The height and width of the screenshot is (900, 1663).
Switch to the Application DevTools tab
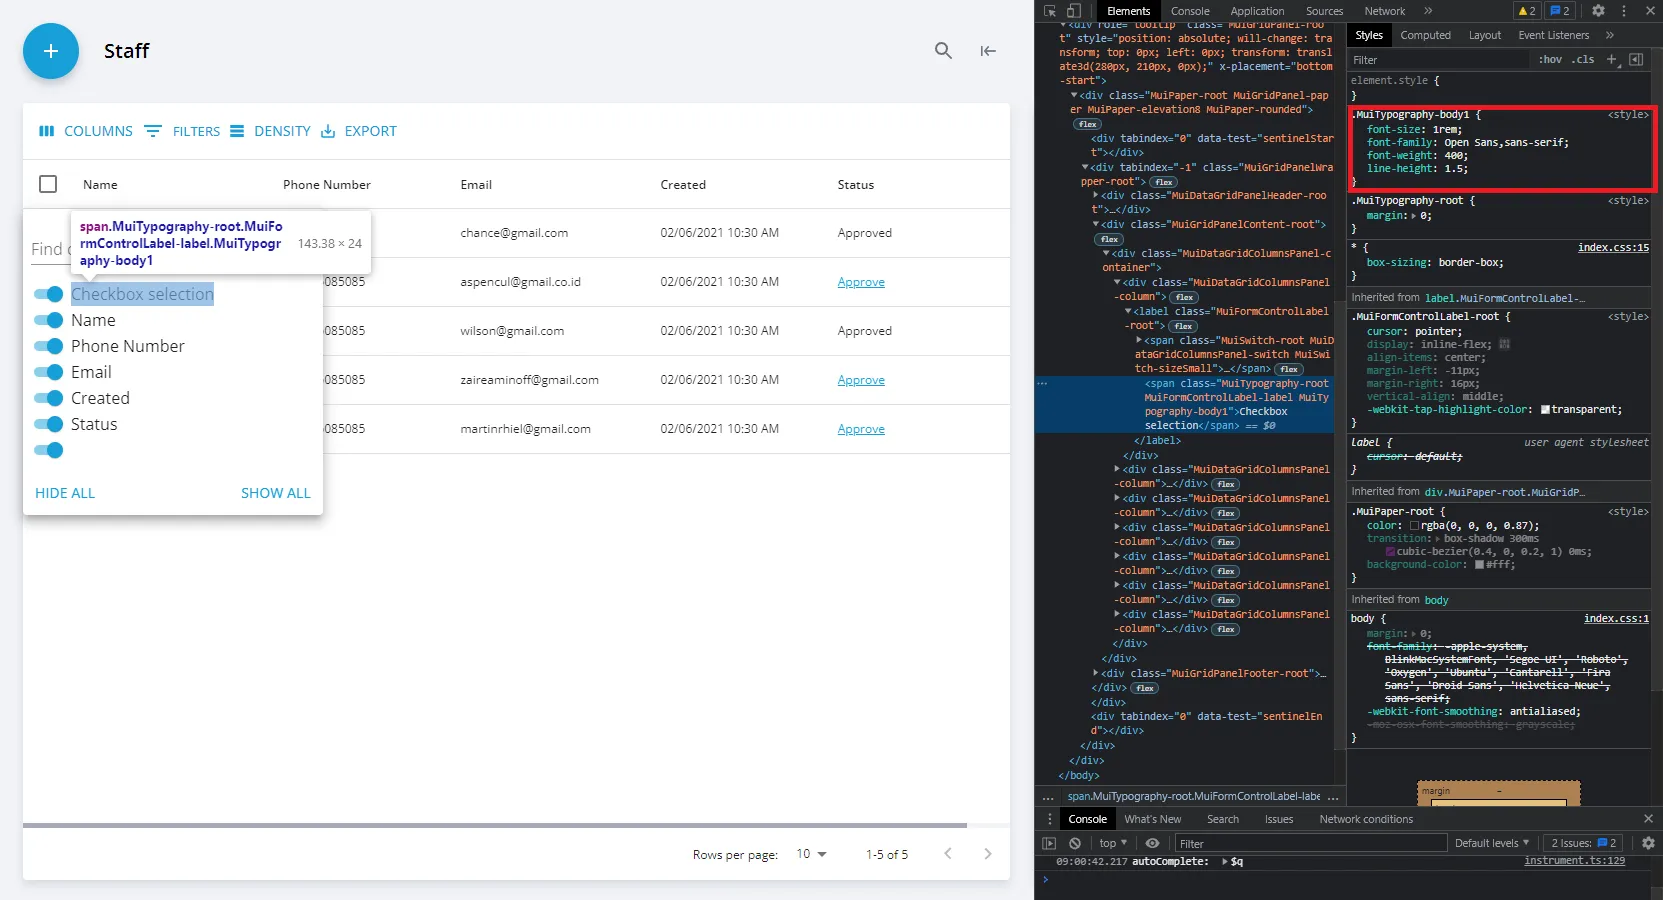pyautogui.click(x=1257, y=11)
